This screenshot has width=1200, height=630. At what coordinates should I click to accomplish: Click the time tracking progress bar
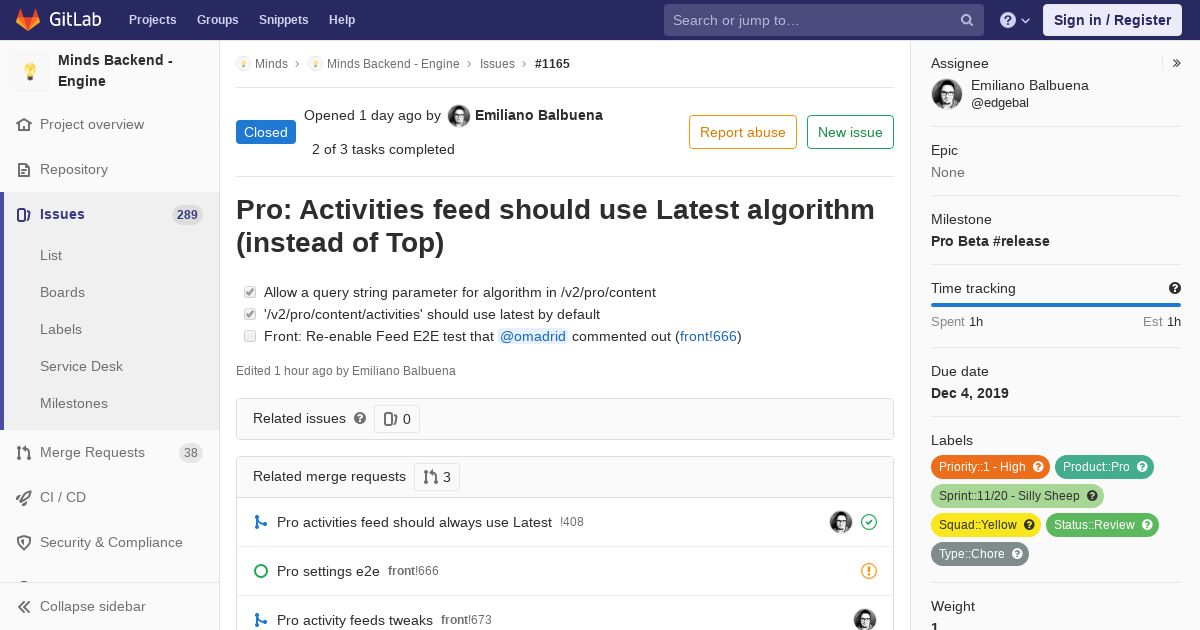point(1056,305)
